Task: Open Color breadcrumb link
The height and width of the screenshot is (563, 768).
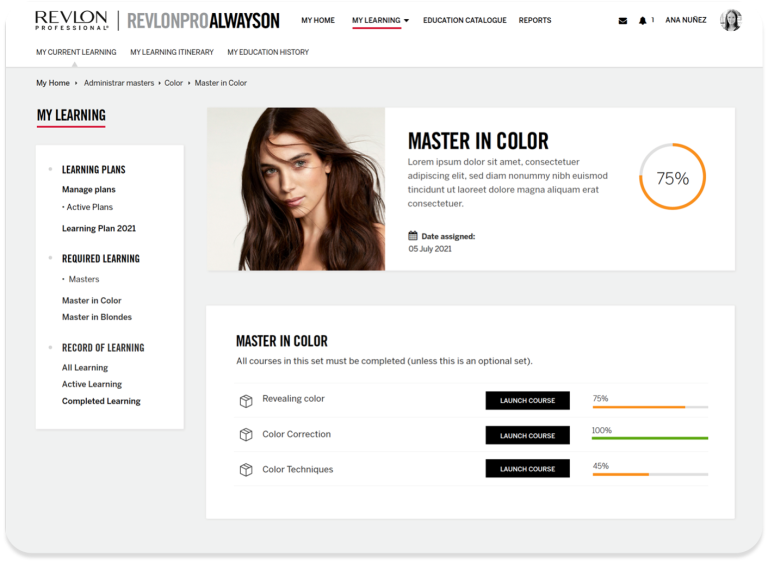Action: tap(173, 83)
